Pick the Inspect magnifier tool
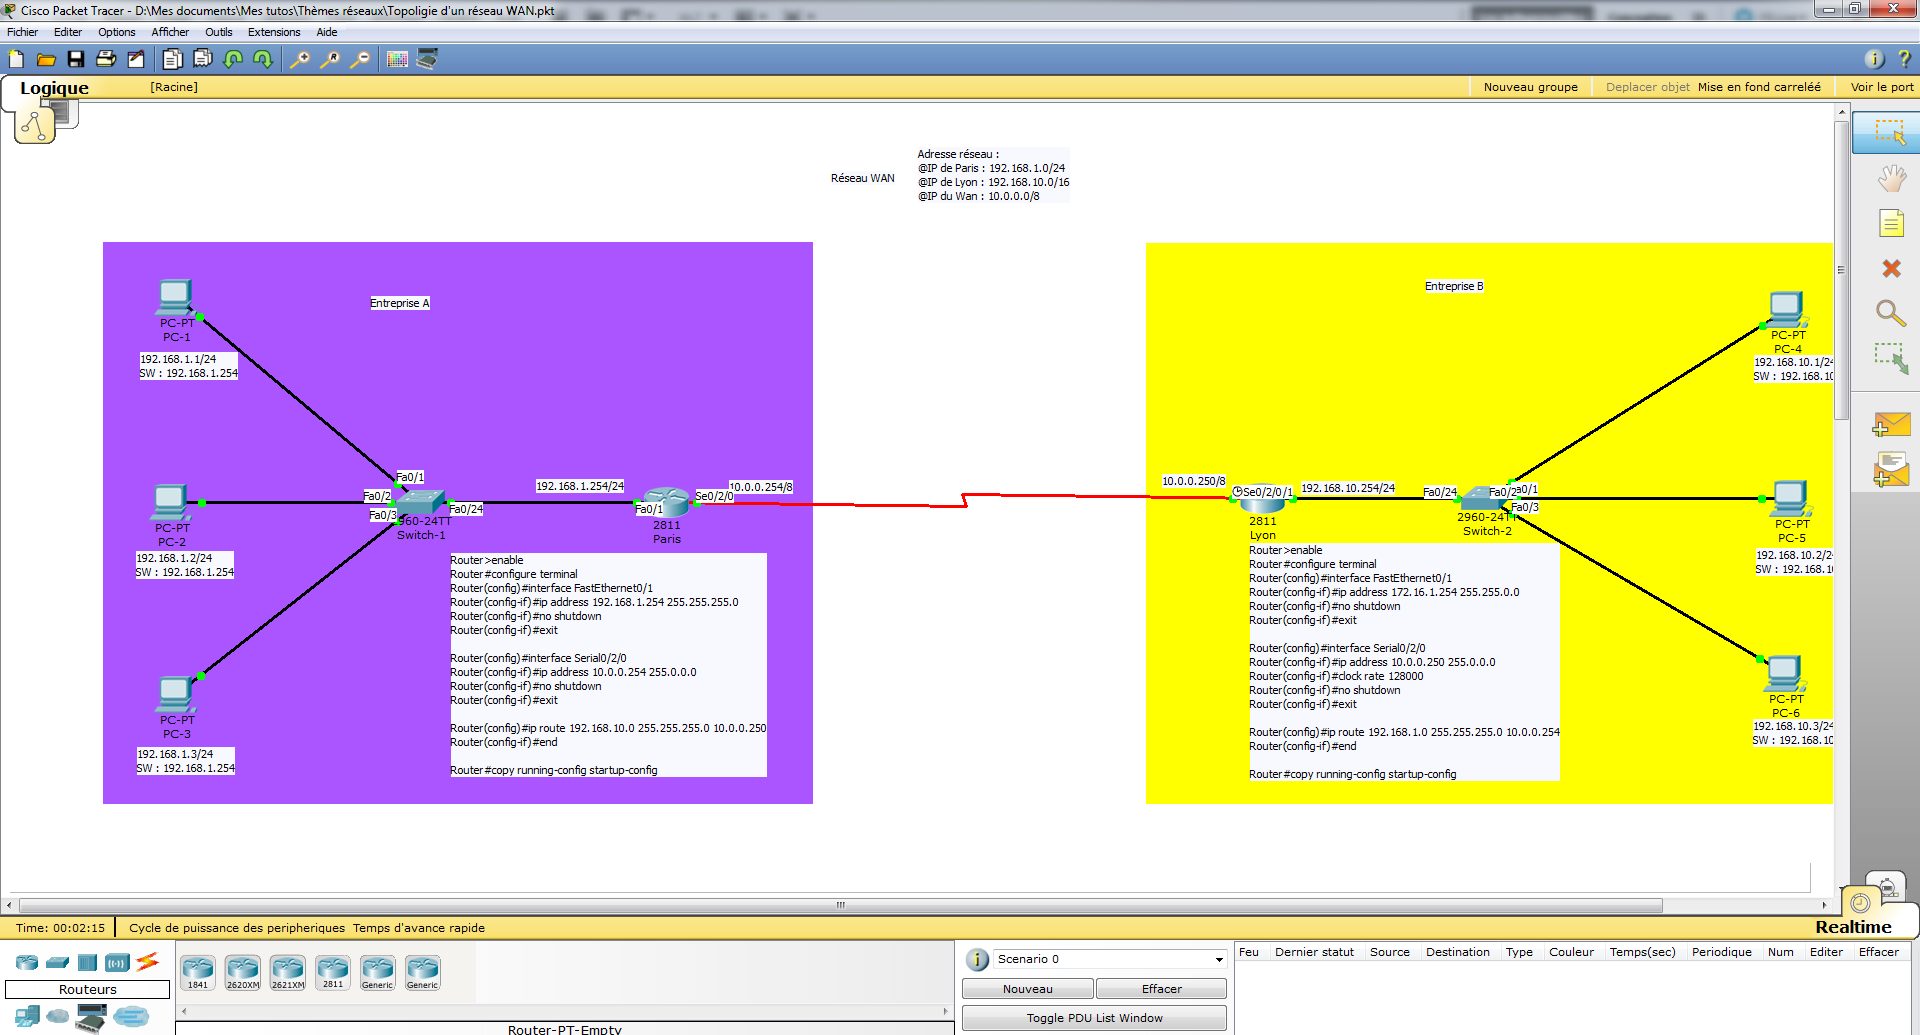The width and height of the screenshot is (1920, 1035). pos(1891,313)
